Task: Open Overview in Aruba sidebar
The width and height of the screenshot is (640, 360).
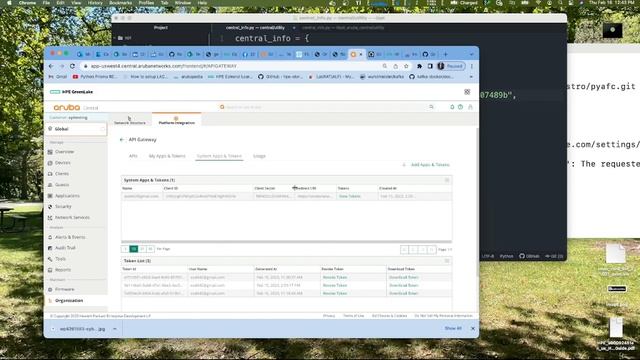Action: coord(64,152)
